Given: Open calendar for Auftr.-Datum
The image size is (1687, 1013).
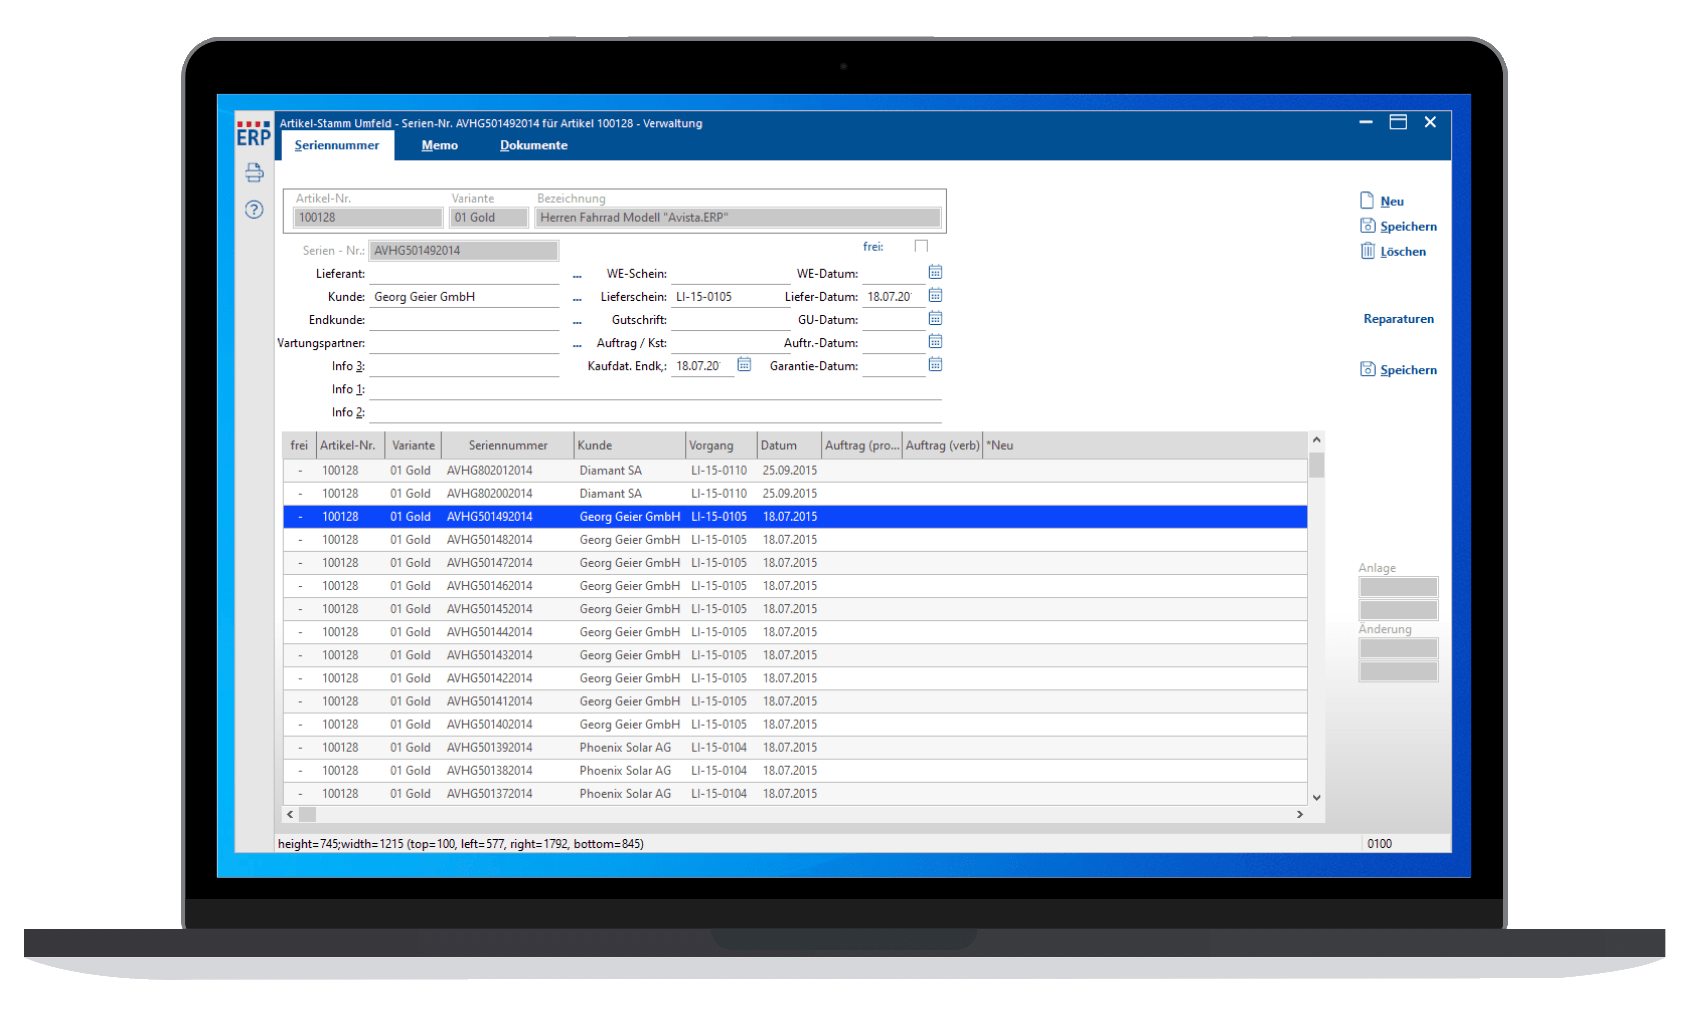Looking at the screenshot, I should click(935, 341).
